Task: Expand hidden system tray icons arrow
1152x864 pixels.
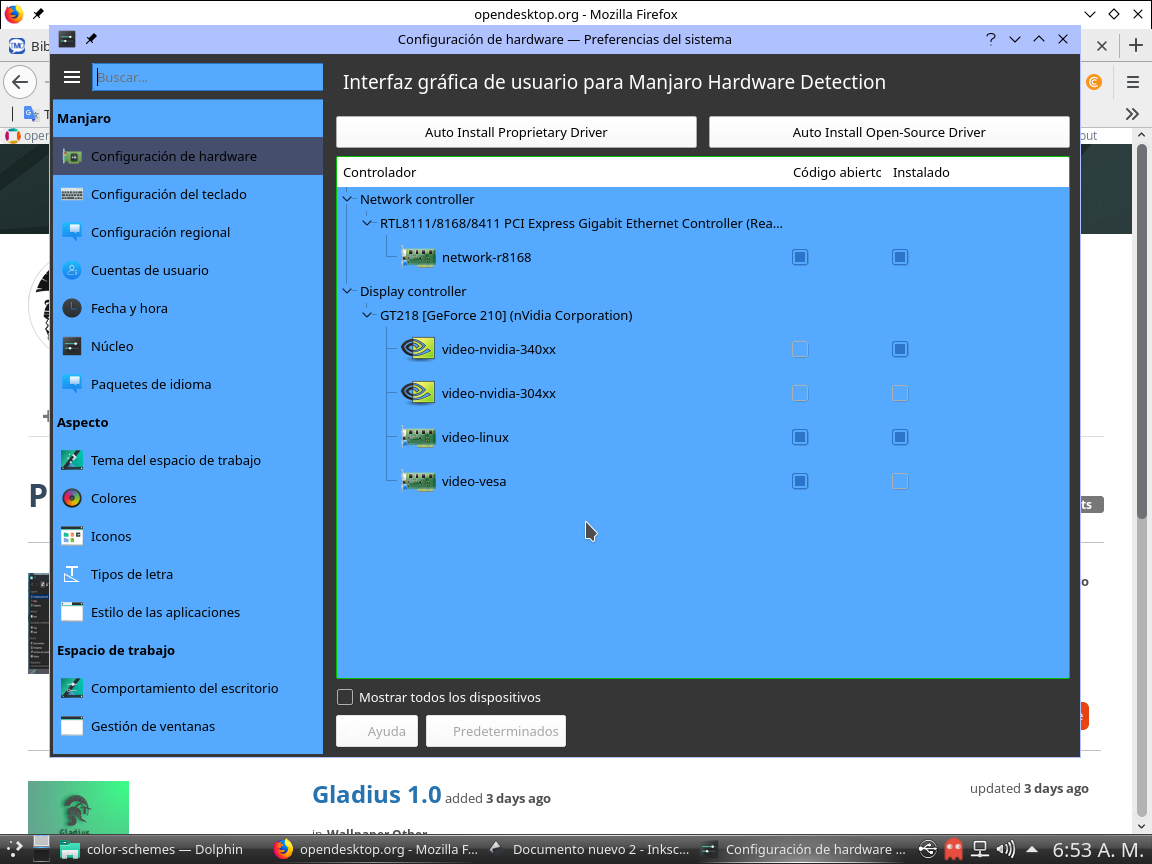Action: [x=1032, y=850]
